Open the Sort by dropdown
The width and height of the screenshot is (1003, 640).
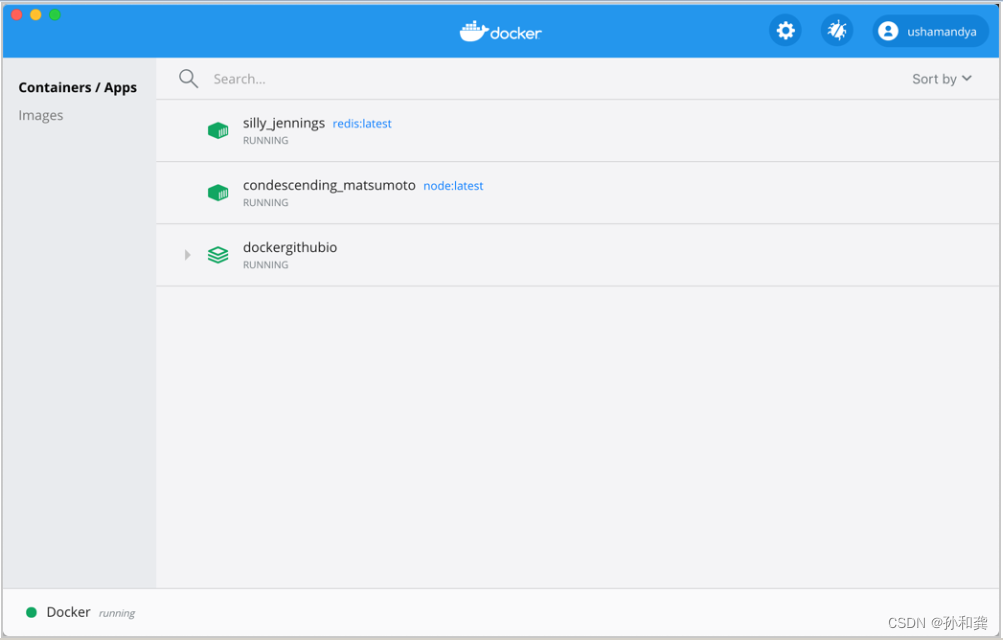pos(942,79)
